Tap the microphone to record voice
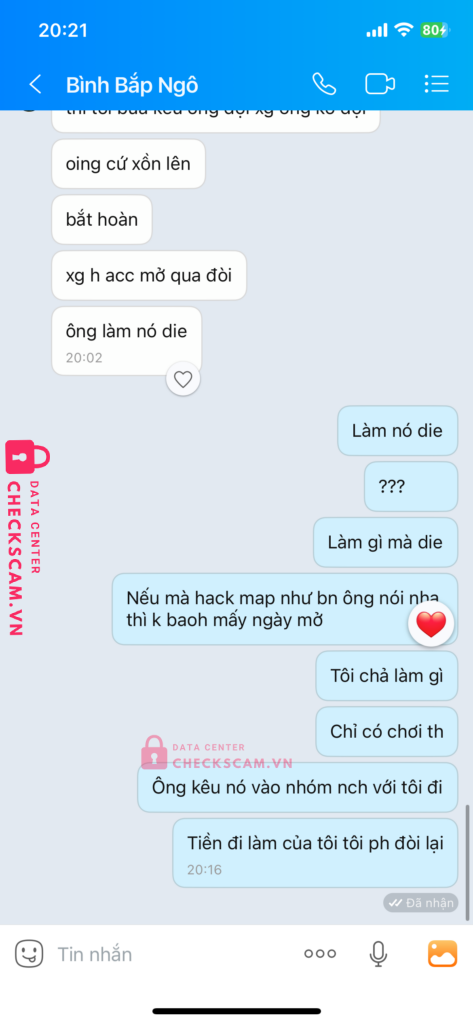This screenshot has height=1024, width=473. click(378, 954)
